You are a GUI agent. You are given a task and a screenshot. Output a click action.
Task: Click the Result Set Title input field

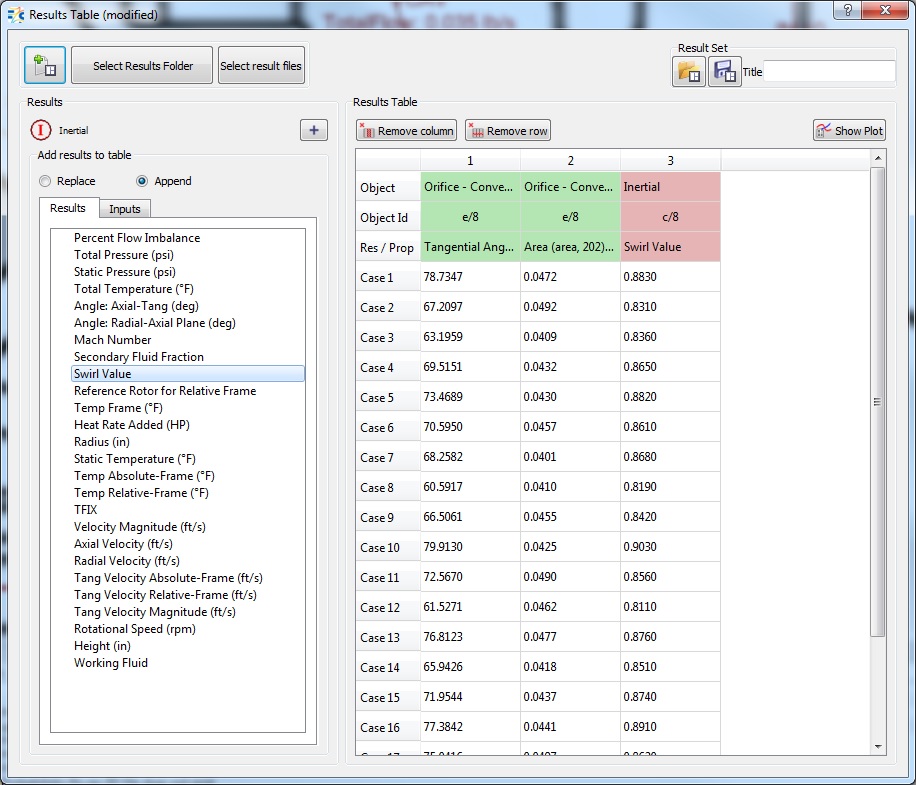coord(829,72)
